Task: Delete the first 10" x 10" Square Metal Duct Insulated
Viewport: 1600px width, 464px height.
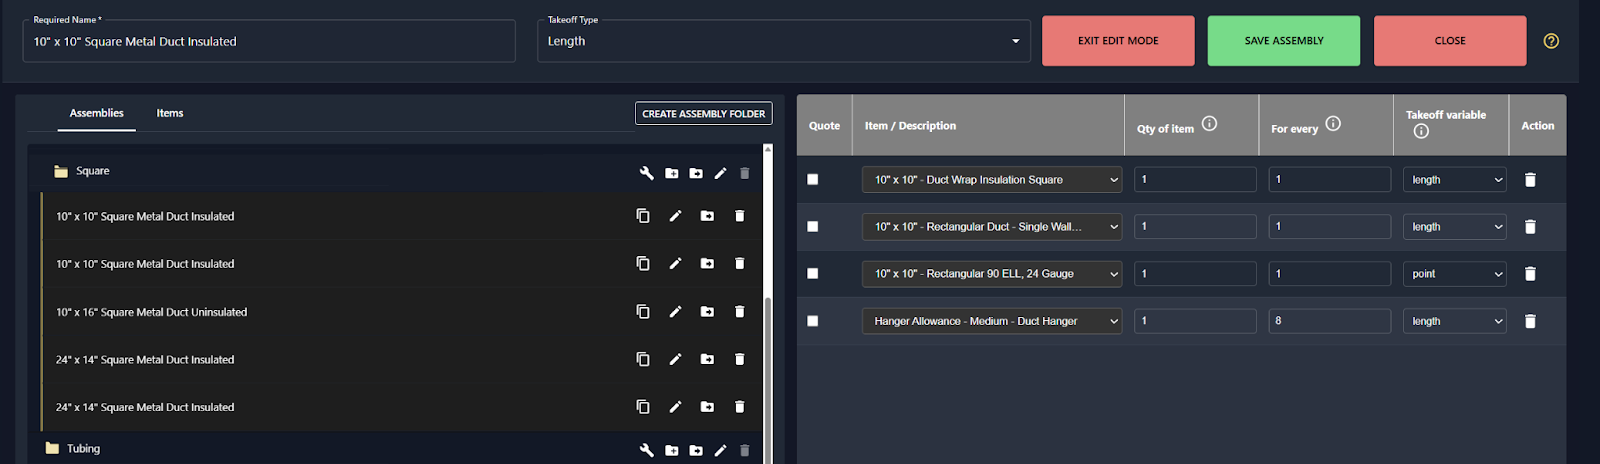Action: coord(739,215)
